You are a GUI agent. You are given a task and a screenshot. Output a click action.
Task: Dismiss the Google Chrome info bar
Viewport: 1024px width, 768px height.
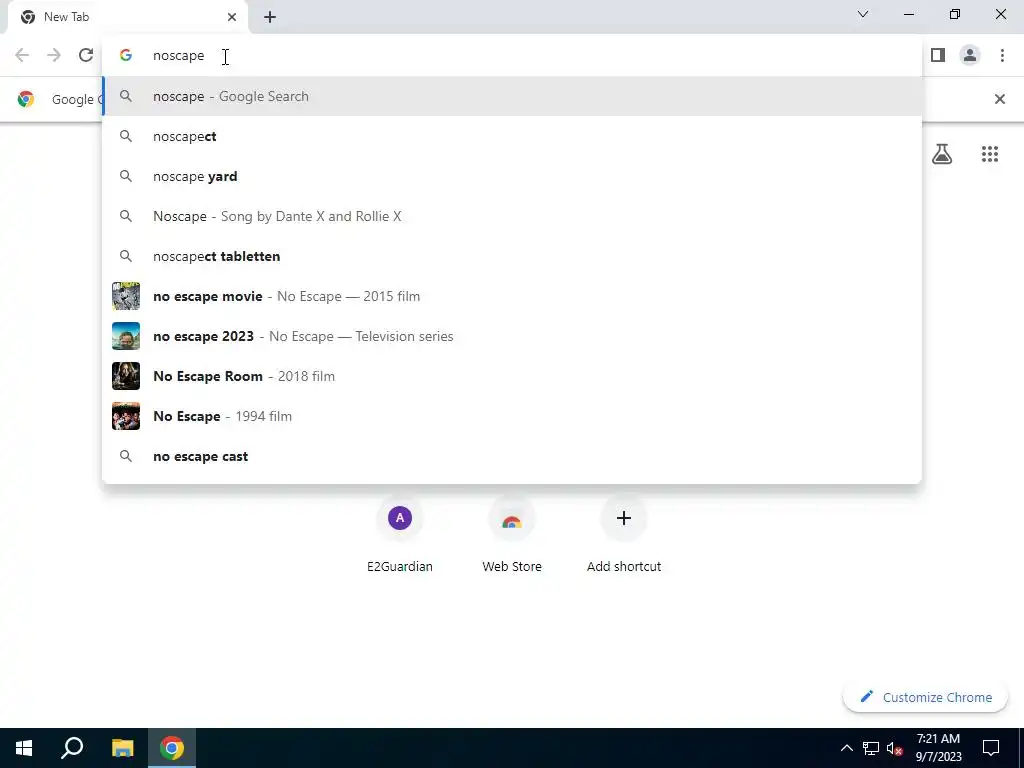(999, 99)
